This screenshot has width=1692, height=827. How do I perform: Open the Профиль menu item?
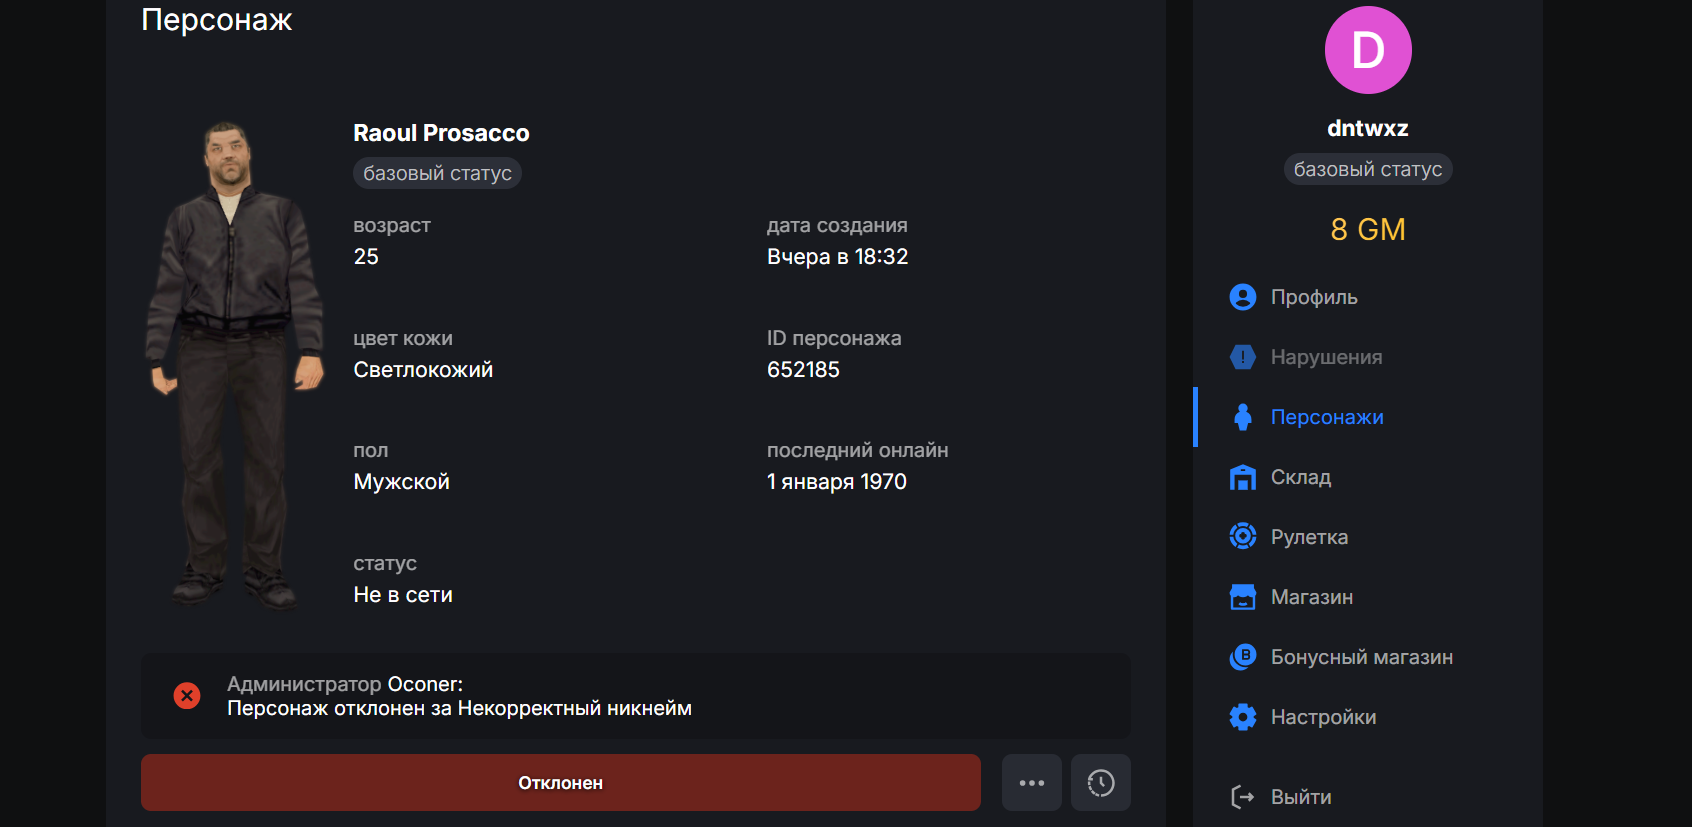(1313, 297)
